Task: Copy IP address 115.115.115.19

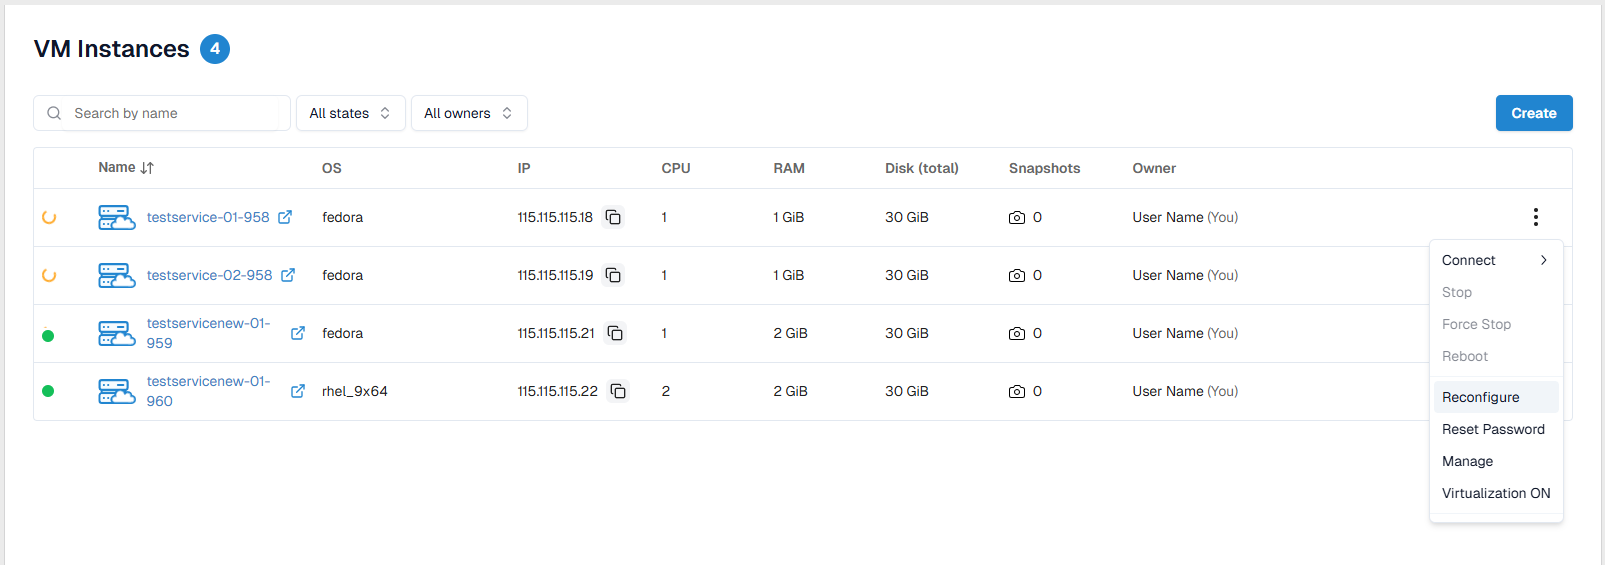Action: (613, 275)
